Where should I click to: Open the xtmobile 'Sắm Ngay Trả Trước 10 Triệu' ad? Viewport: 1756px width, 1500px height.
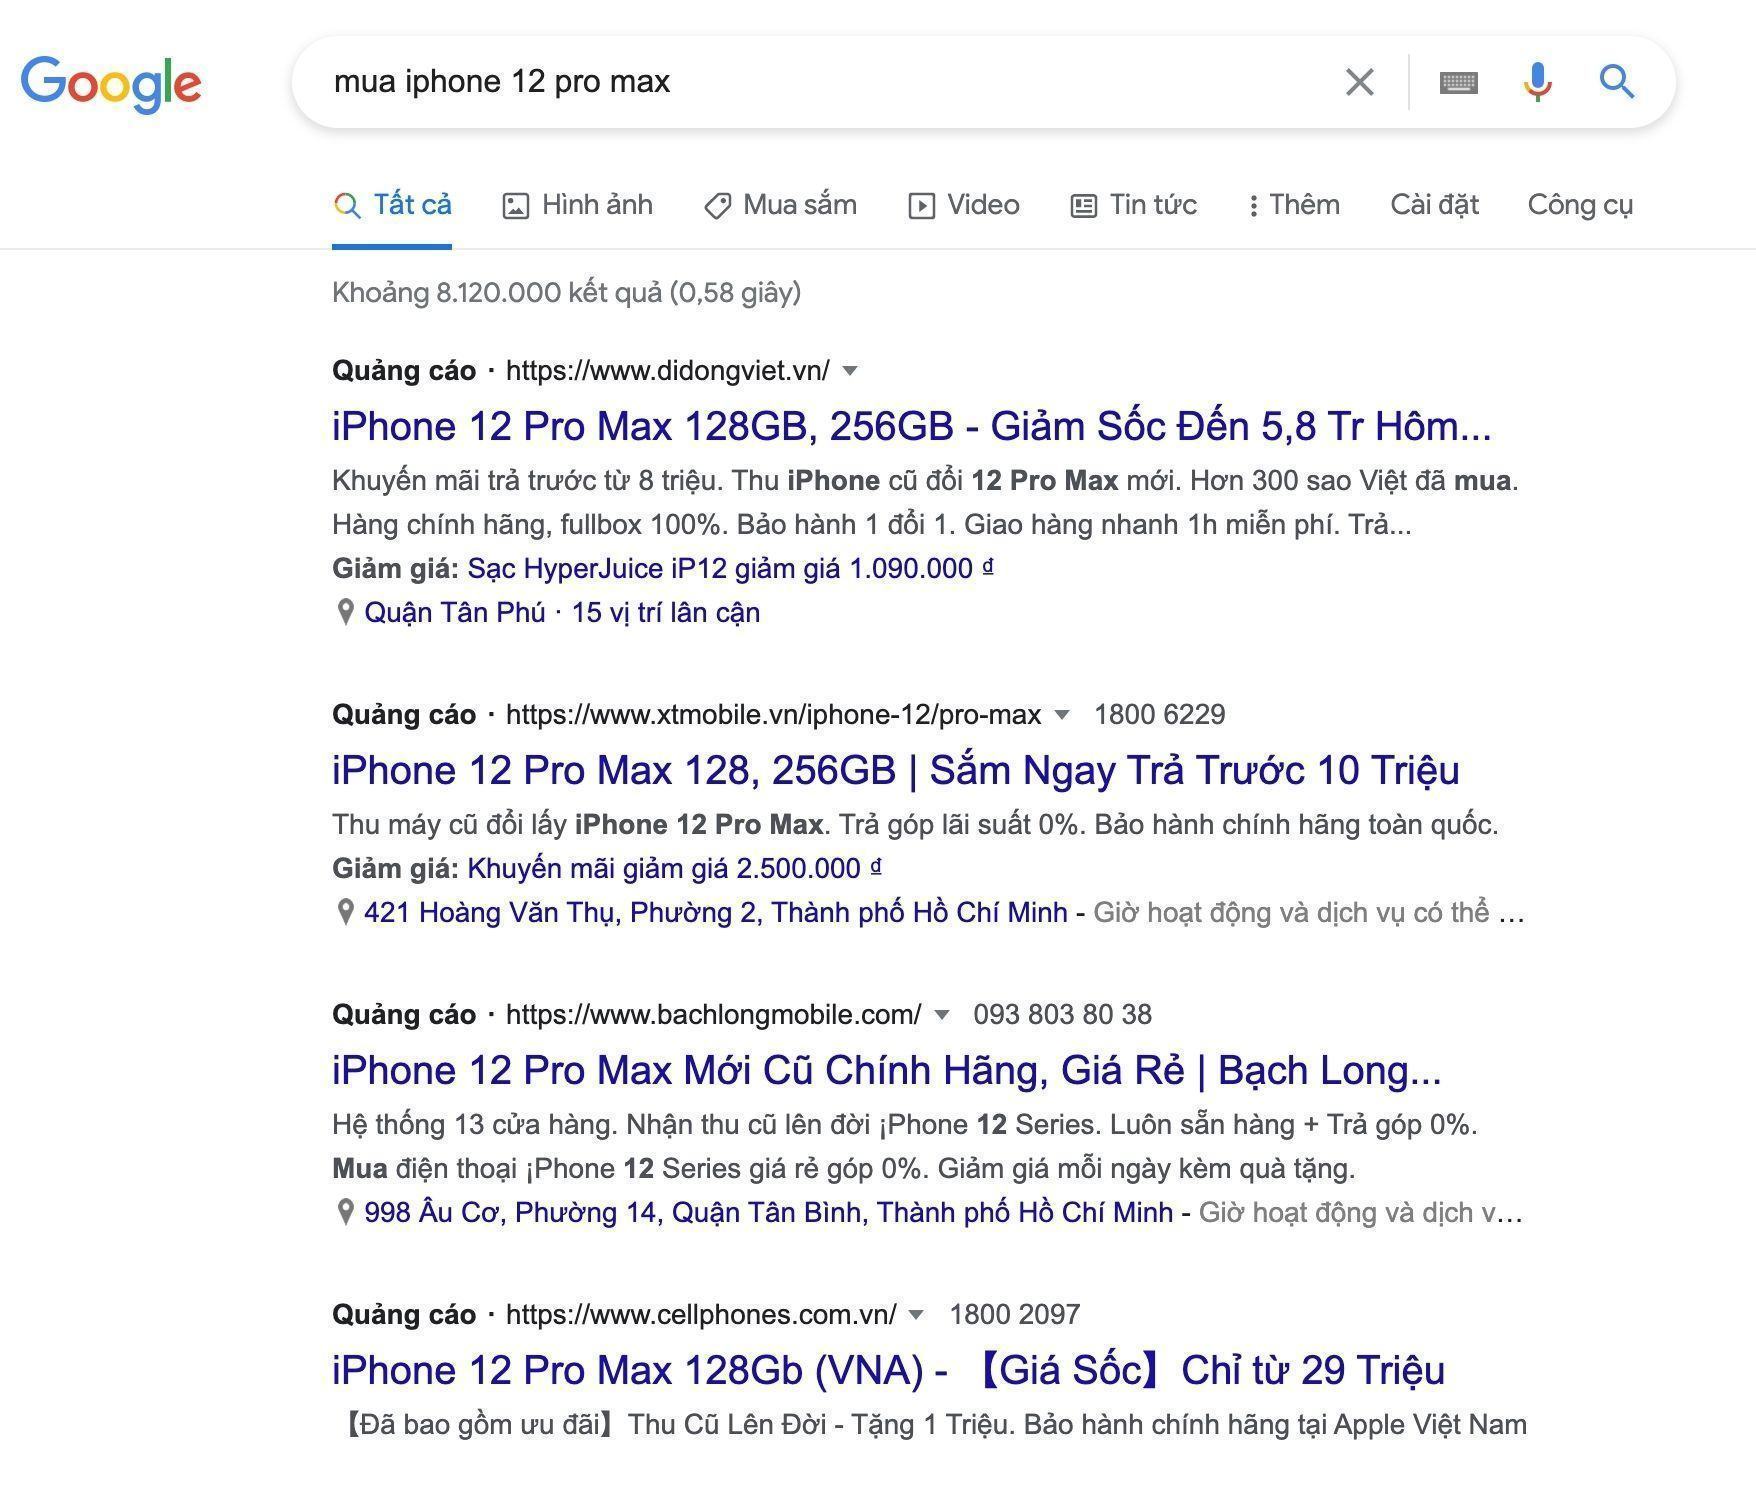[x=896, y=771]
